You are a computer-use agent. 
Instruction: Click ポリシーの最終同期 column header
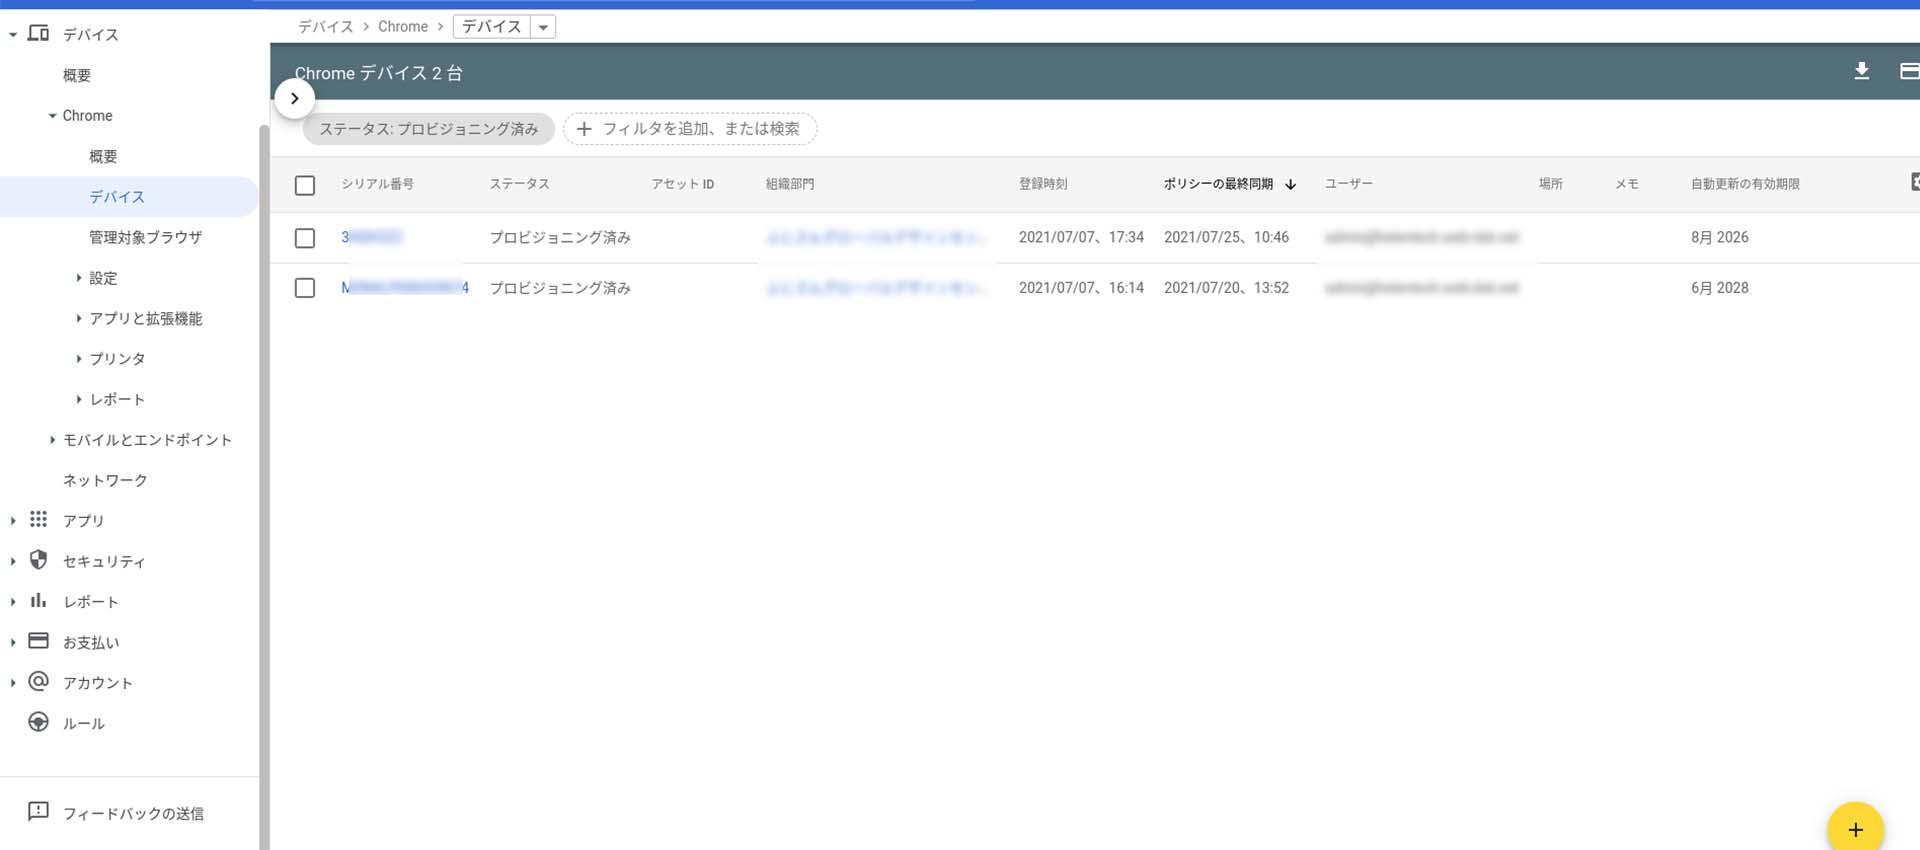point(1218,184)
